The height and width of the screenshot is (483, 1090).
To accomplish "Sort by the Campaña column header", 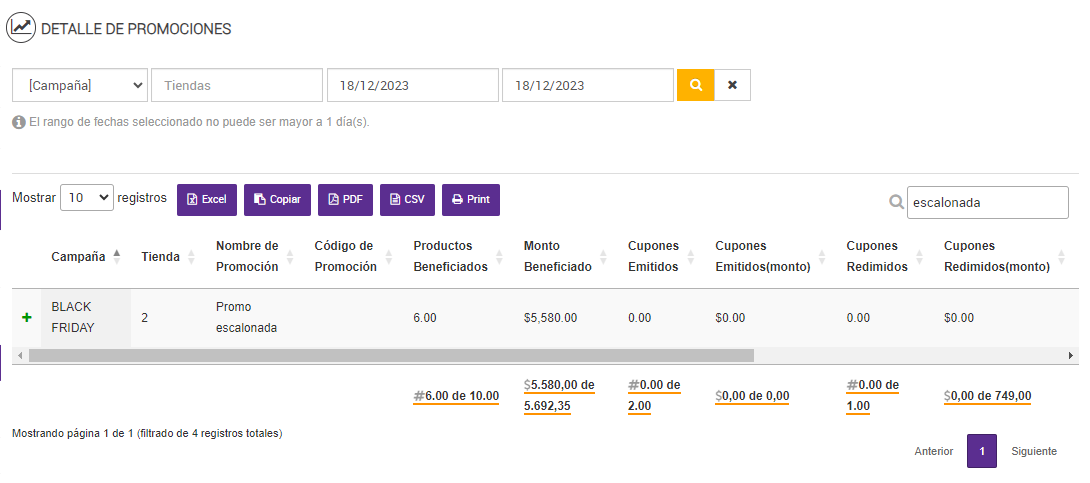I will (x=85, y=256).
